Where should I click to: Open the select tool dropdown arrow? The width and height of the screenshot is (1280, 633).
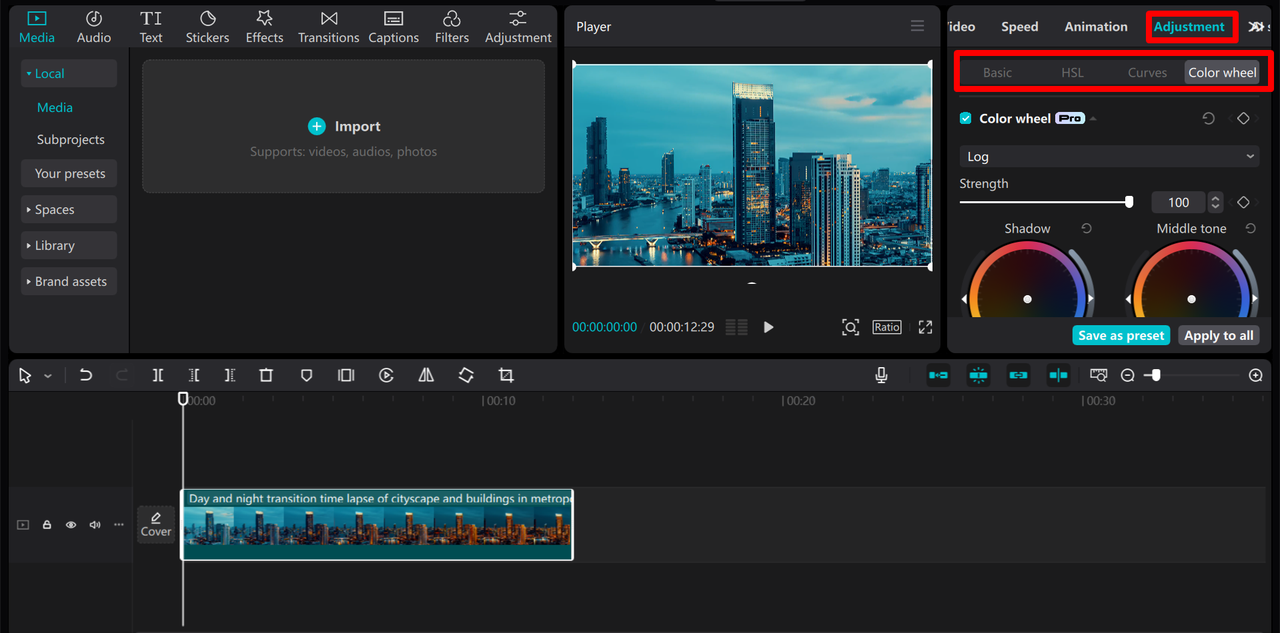pyautogui.click(x=48, y=376)
